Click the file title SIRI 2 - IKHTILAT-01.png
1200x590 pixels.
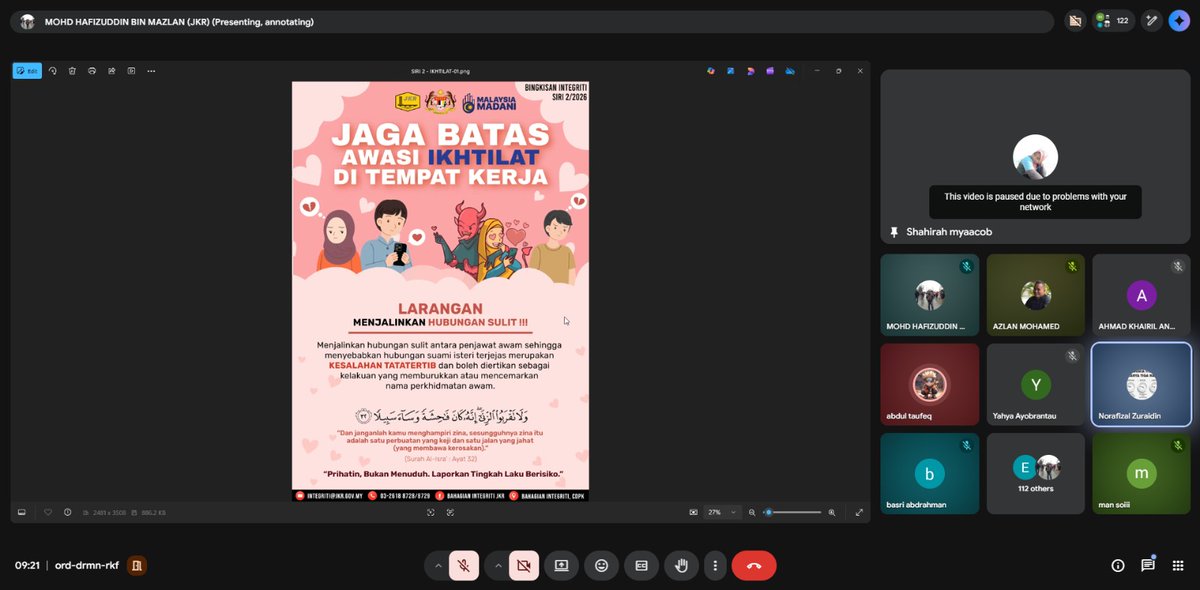point(441,71)
